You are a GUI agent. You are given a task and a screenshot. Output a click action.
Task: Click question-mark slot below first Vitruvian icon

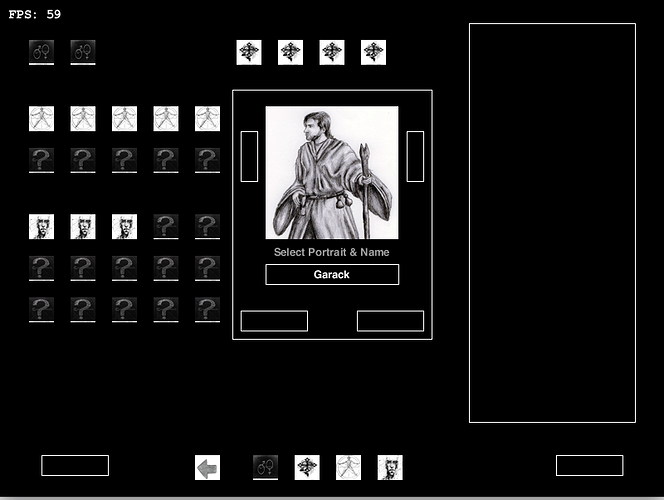pyautogui.click(x=42, y=160)
